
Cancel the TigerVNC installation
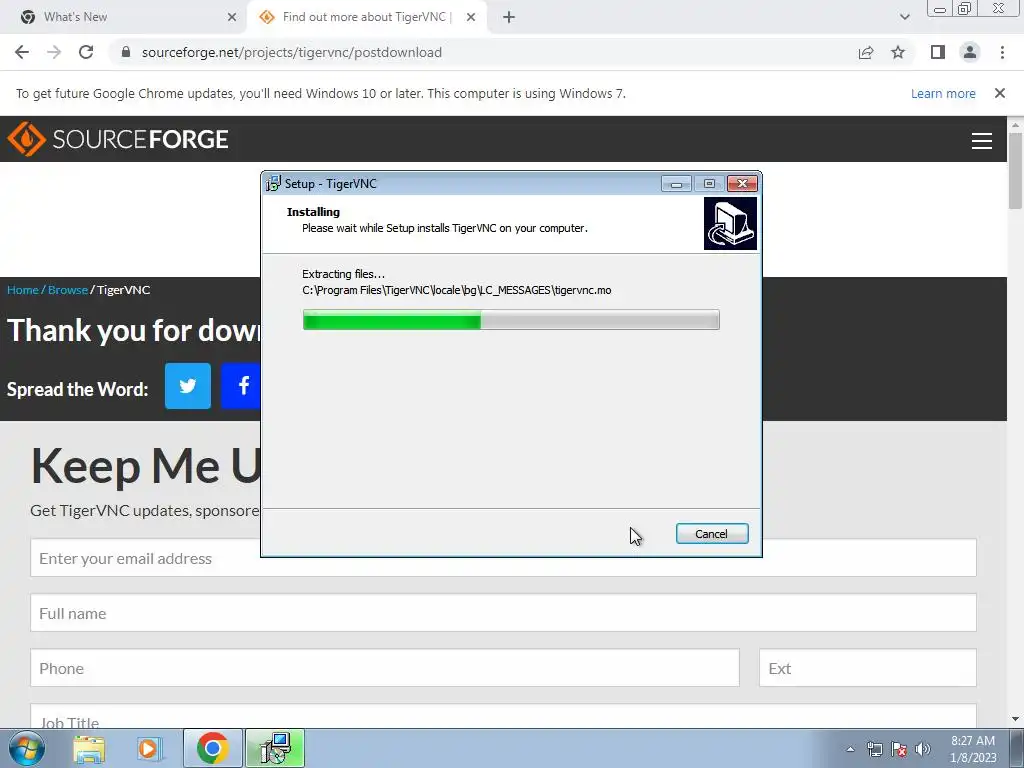(712, 534)
